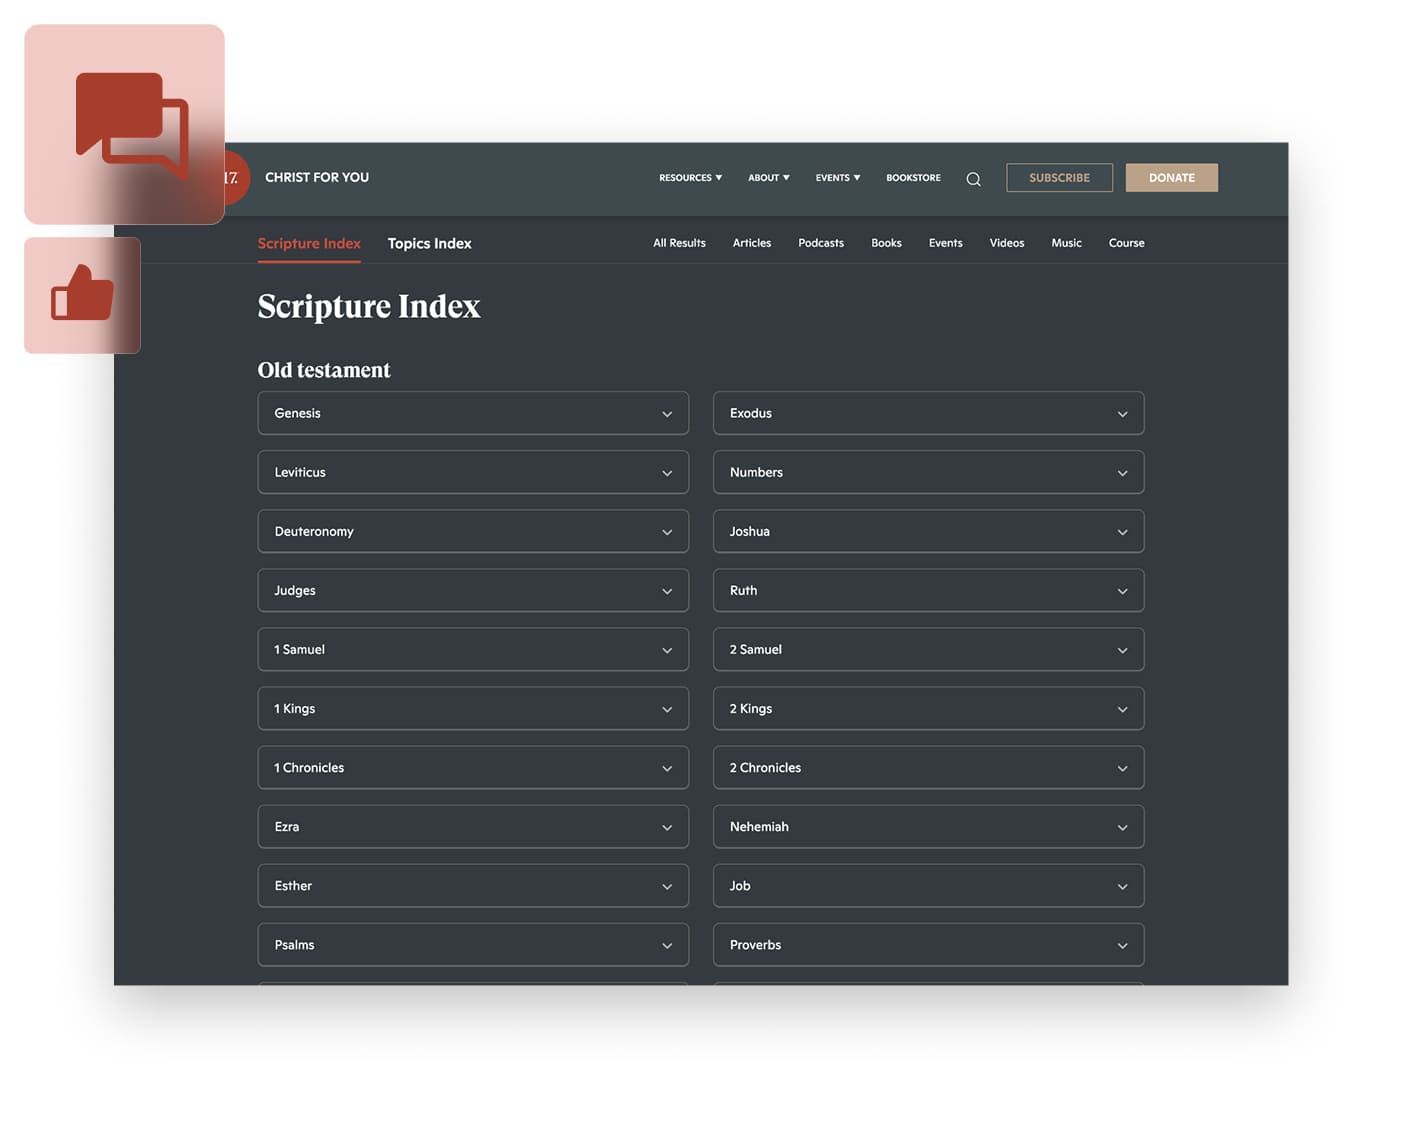Screen dimensions: 1403x1127
Task: Expand the Proverbs dropdown
Action: tap(928, 944)
